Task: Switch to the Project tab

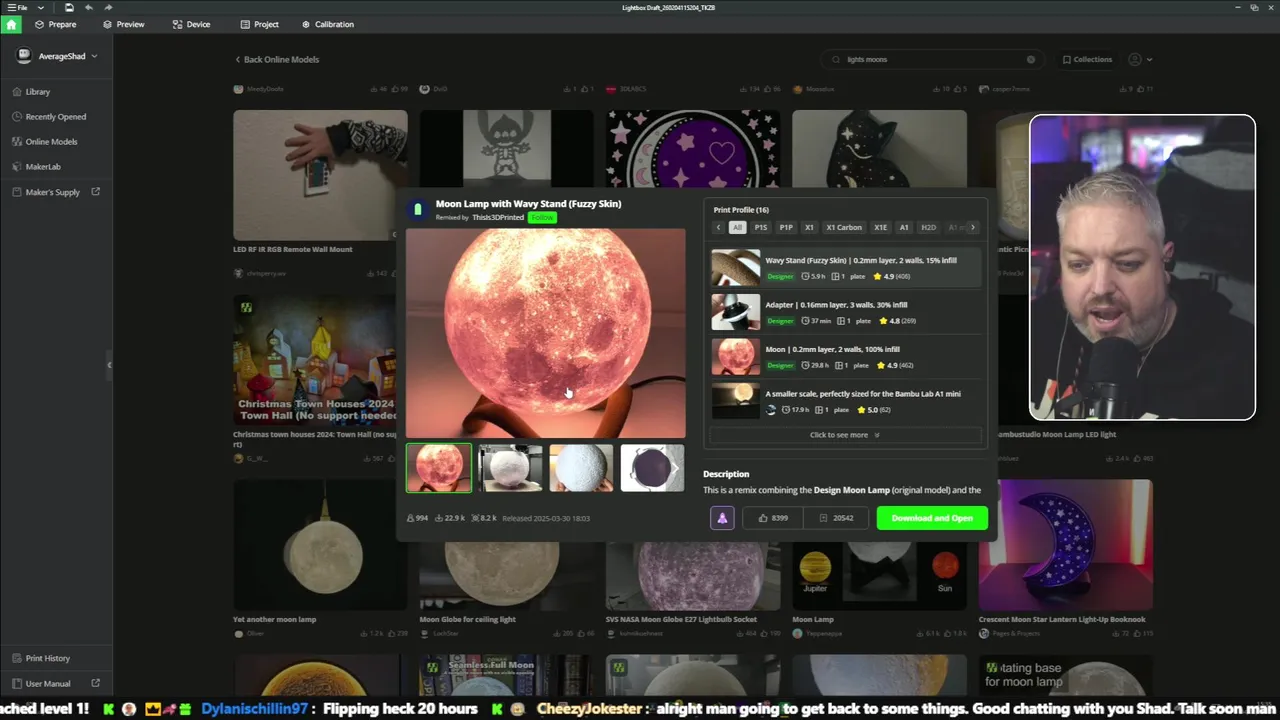Action: (x=259, y=24)
